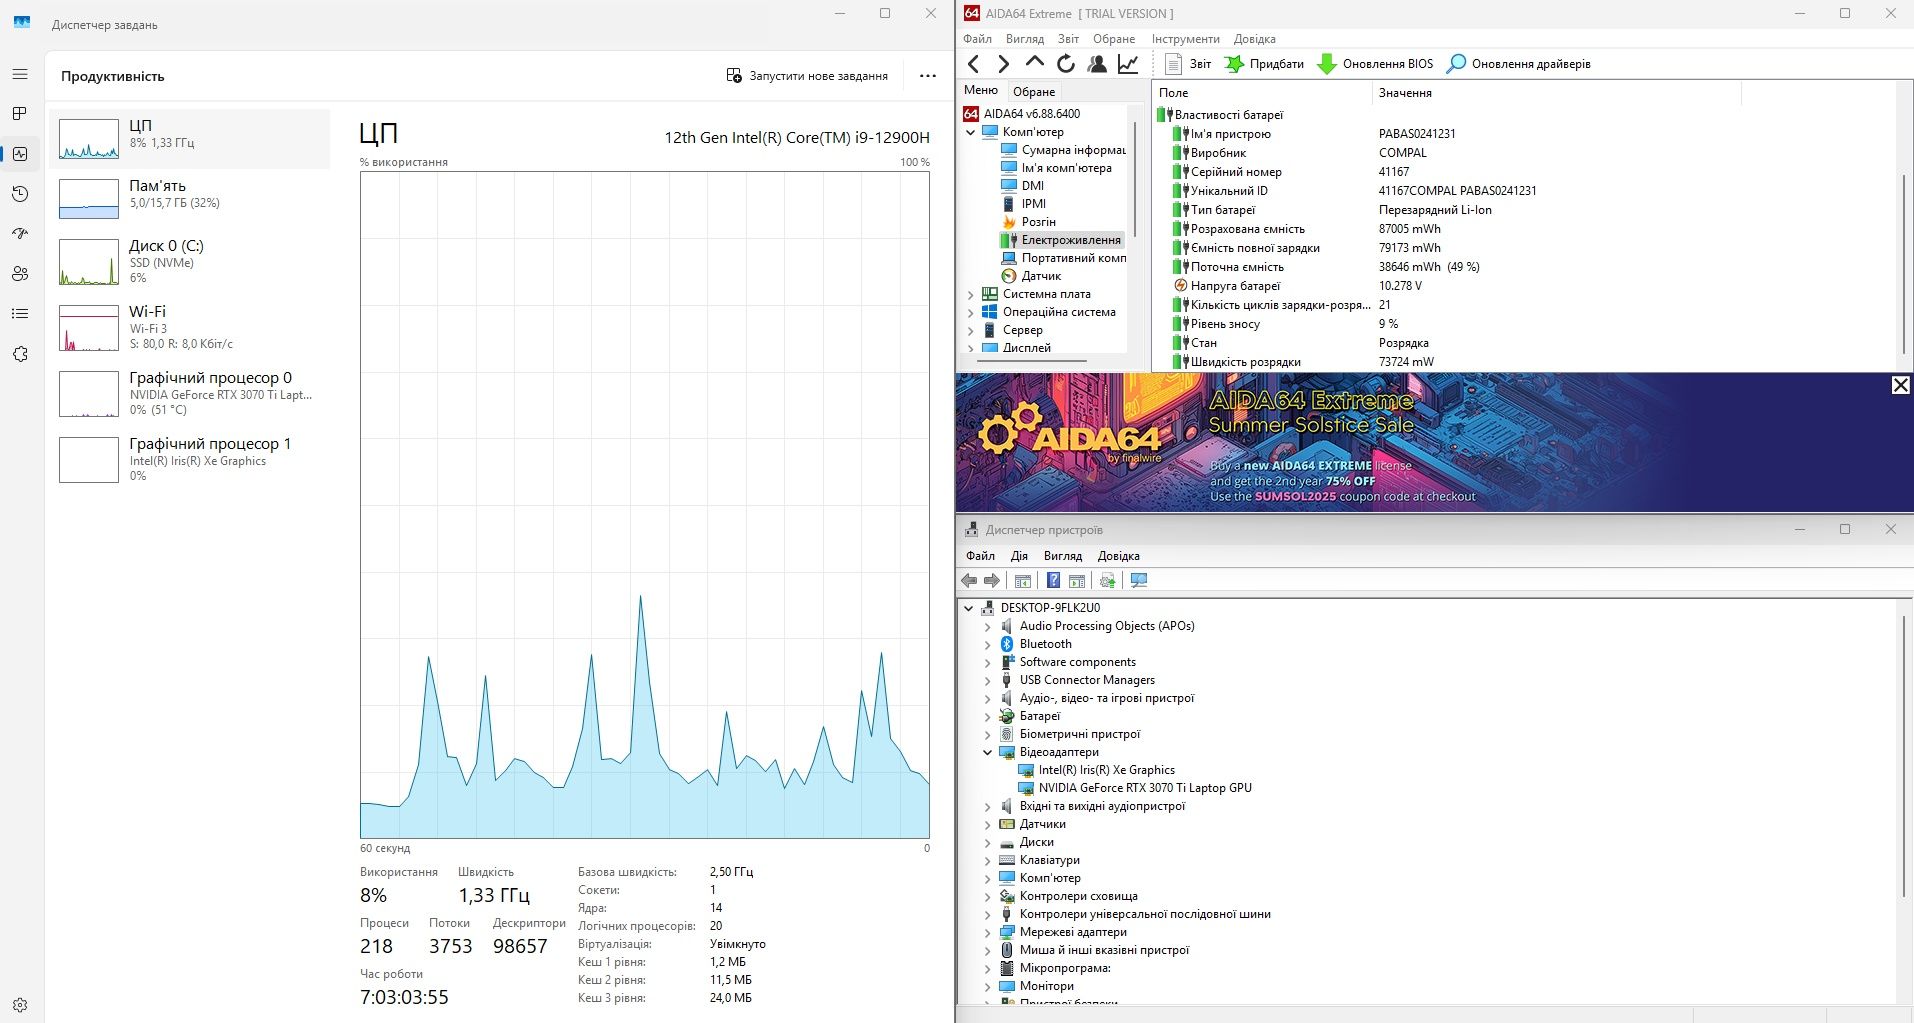Go up one level in AIDA64
This screenshot has height=1023, width=1914.
[1034, 63]
